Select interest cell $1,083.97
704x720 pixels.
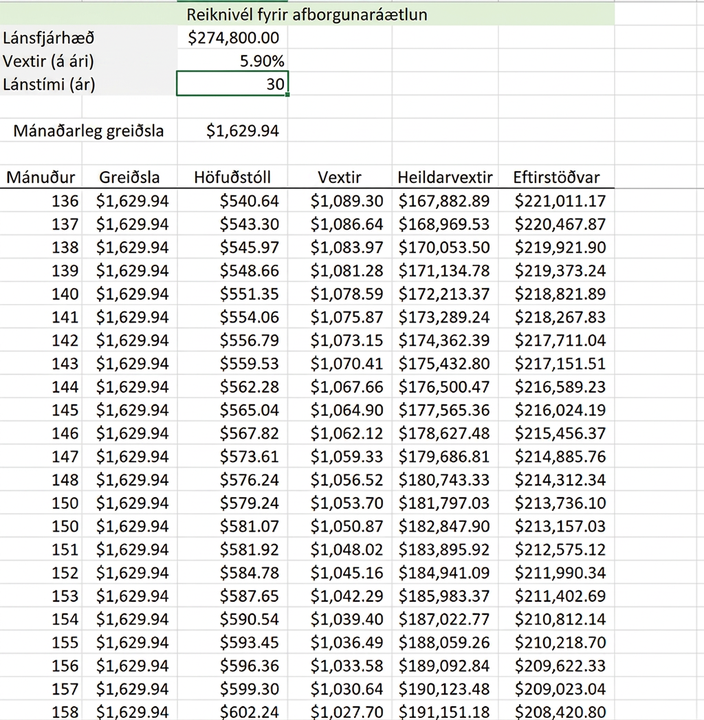click(340, 247)
